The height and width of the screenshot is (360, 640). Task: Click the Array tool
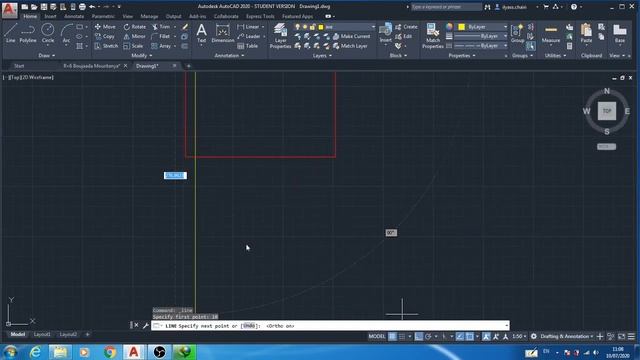click(161, 46)
